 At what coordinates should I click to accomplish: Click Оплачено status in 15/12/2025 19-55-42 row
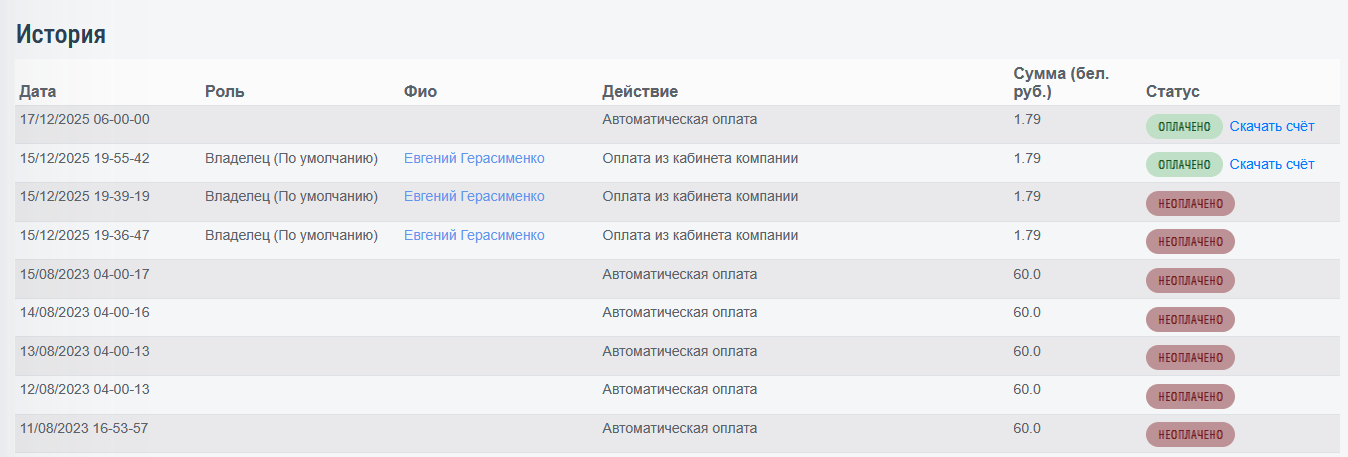pos(1184,165)
